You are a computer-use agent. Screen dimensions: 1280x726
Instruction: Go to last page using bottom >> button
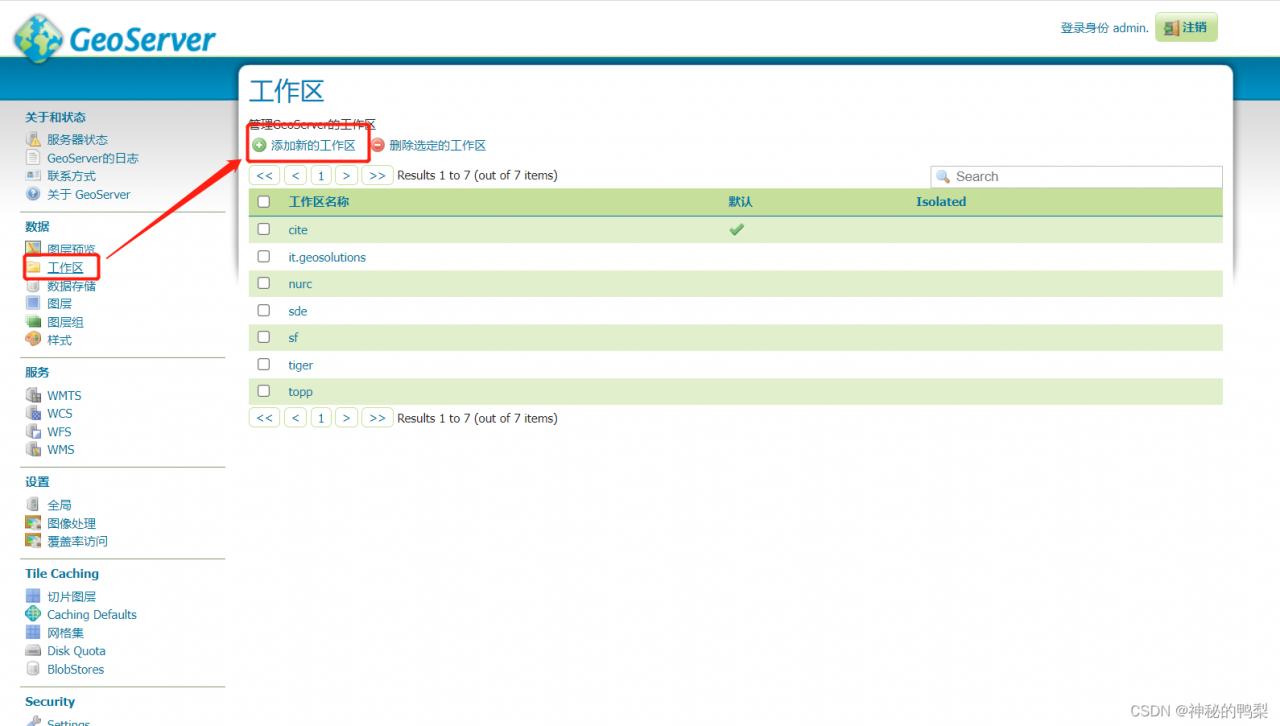coord(377,418)
